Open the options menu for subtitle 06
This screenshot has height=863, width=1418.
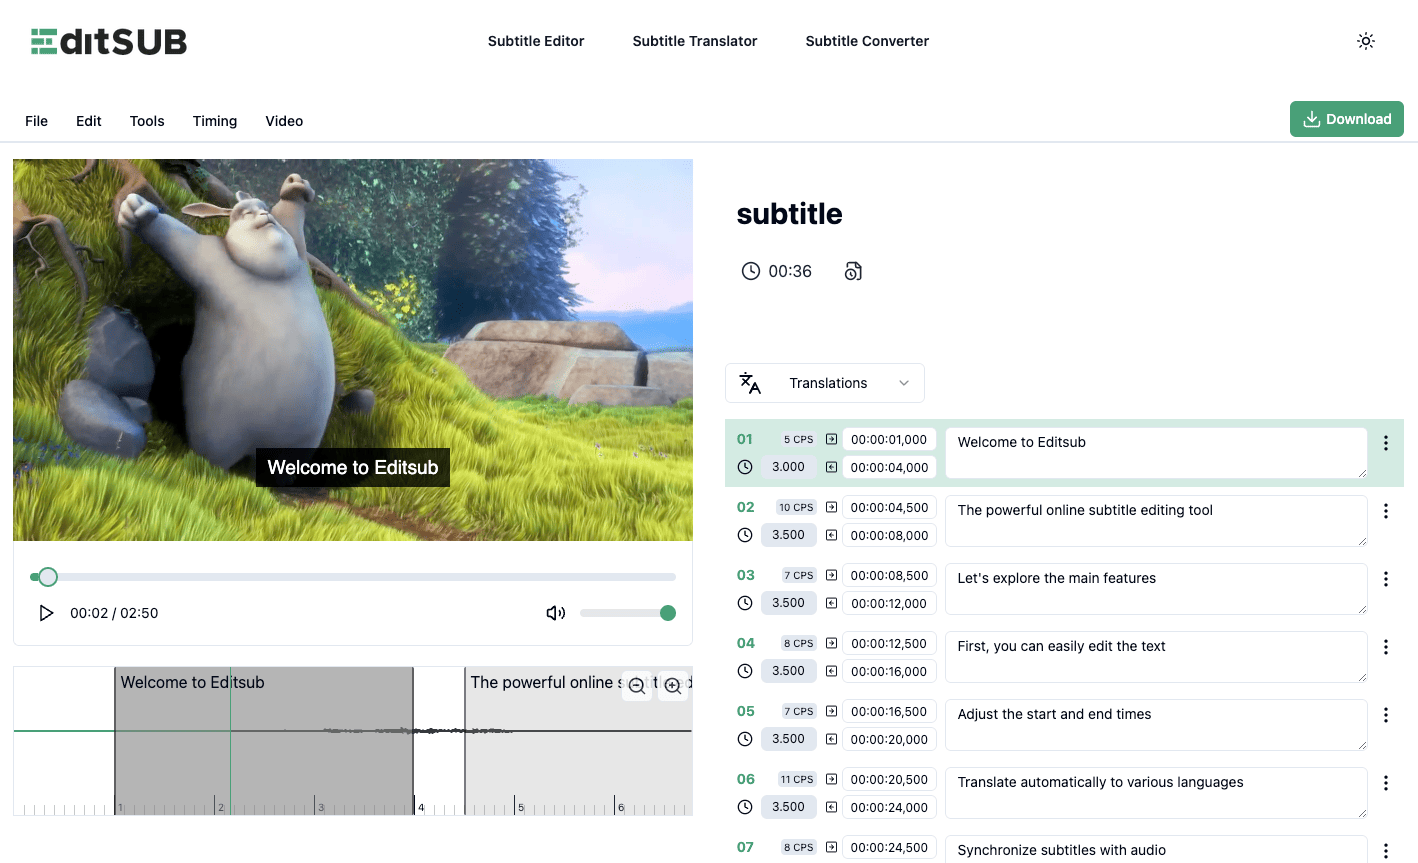tap(1386, 783)
